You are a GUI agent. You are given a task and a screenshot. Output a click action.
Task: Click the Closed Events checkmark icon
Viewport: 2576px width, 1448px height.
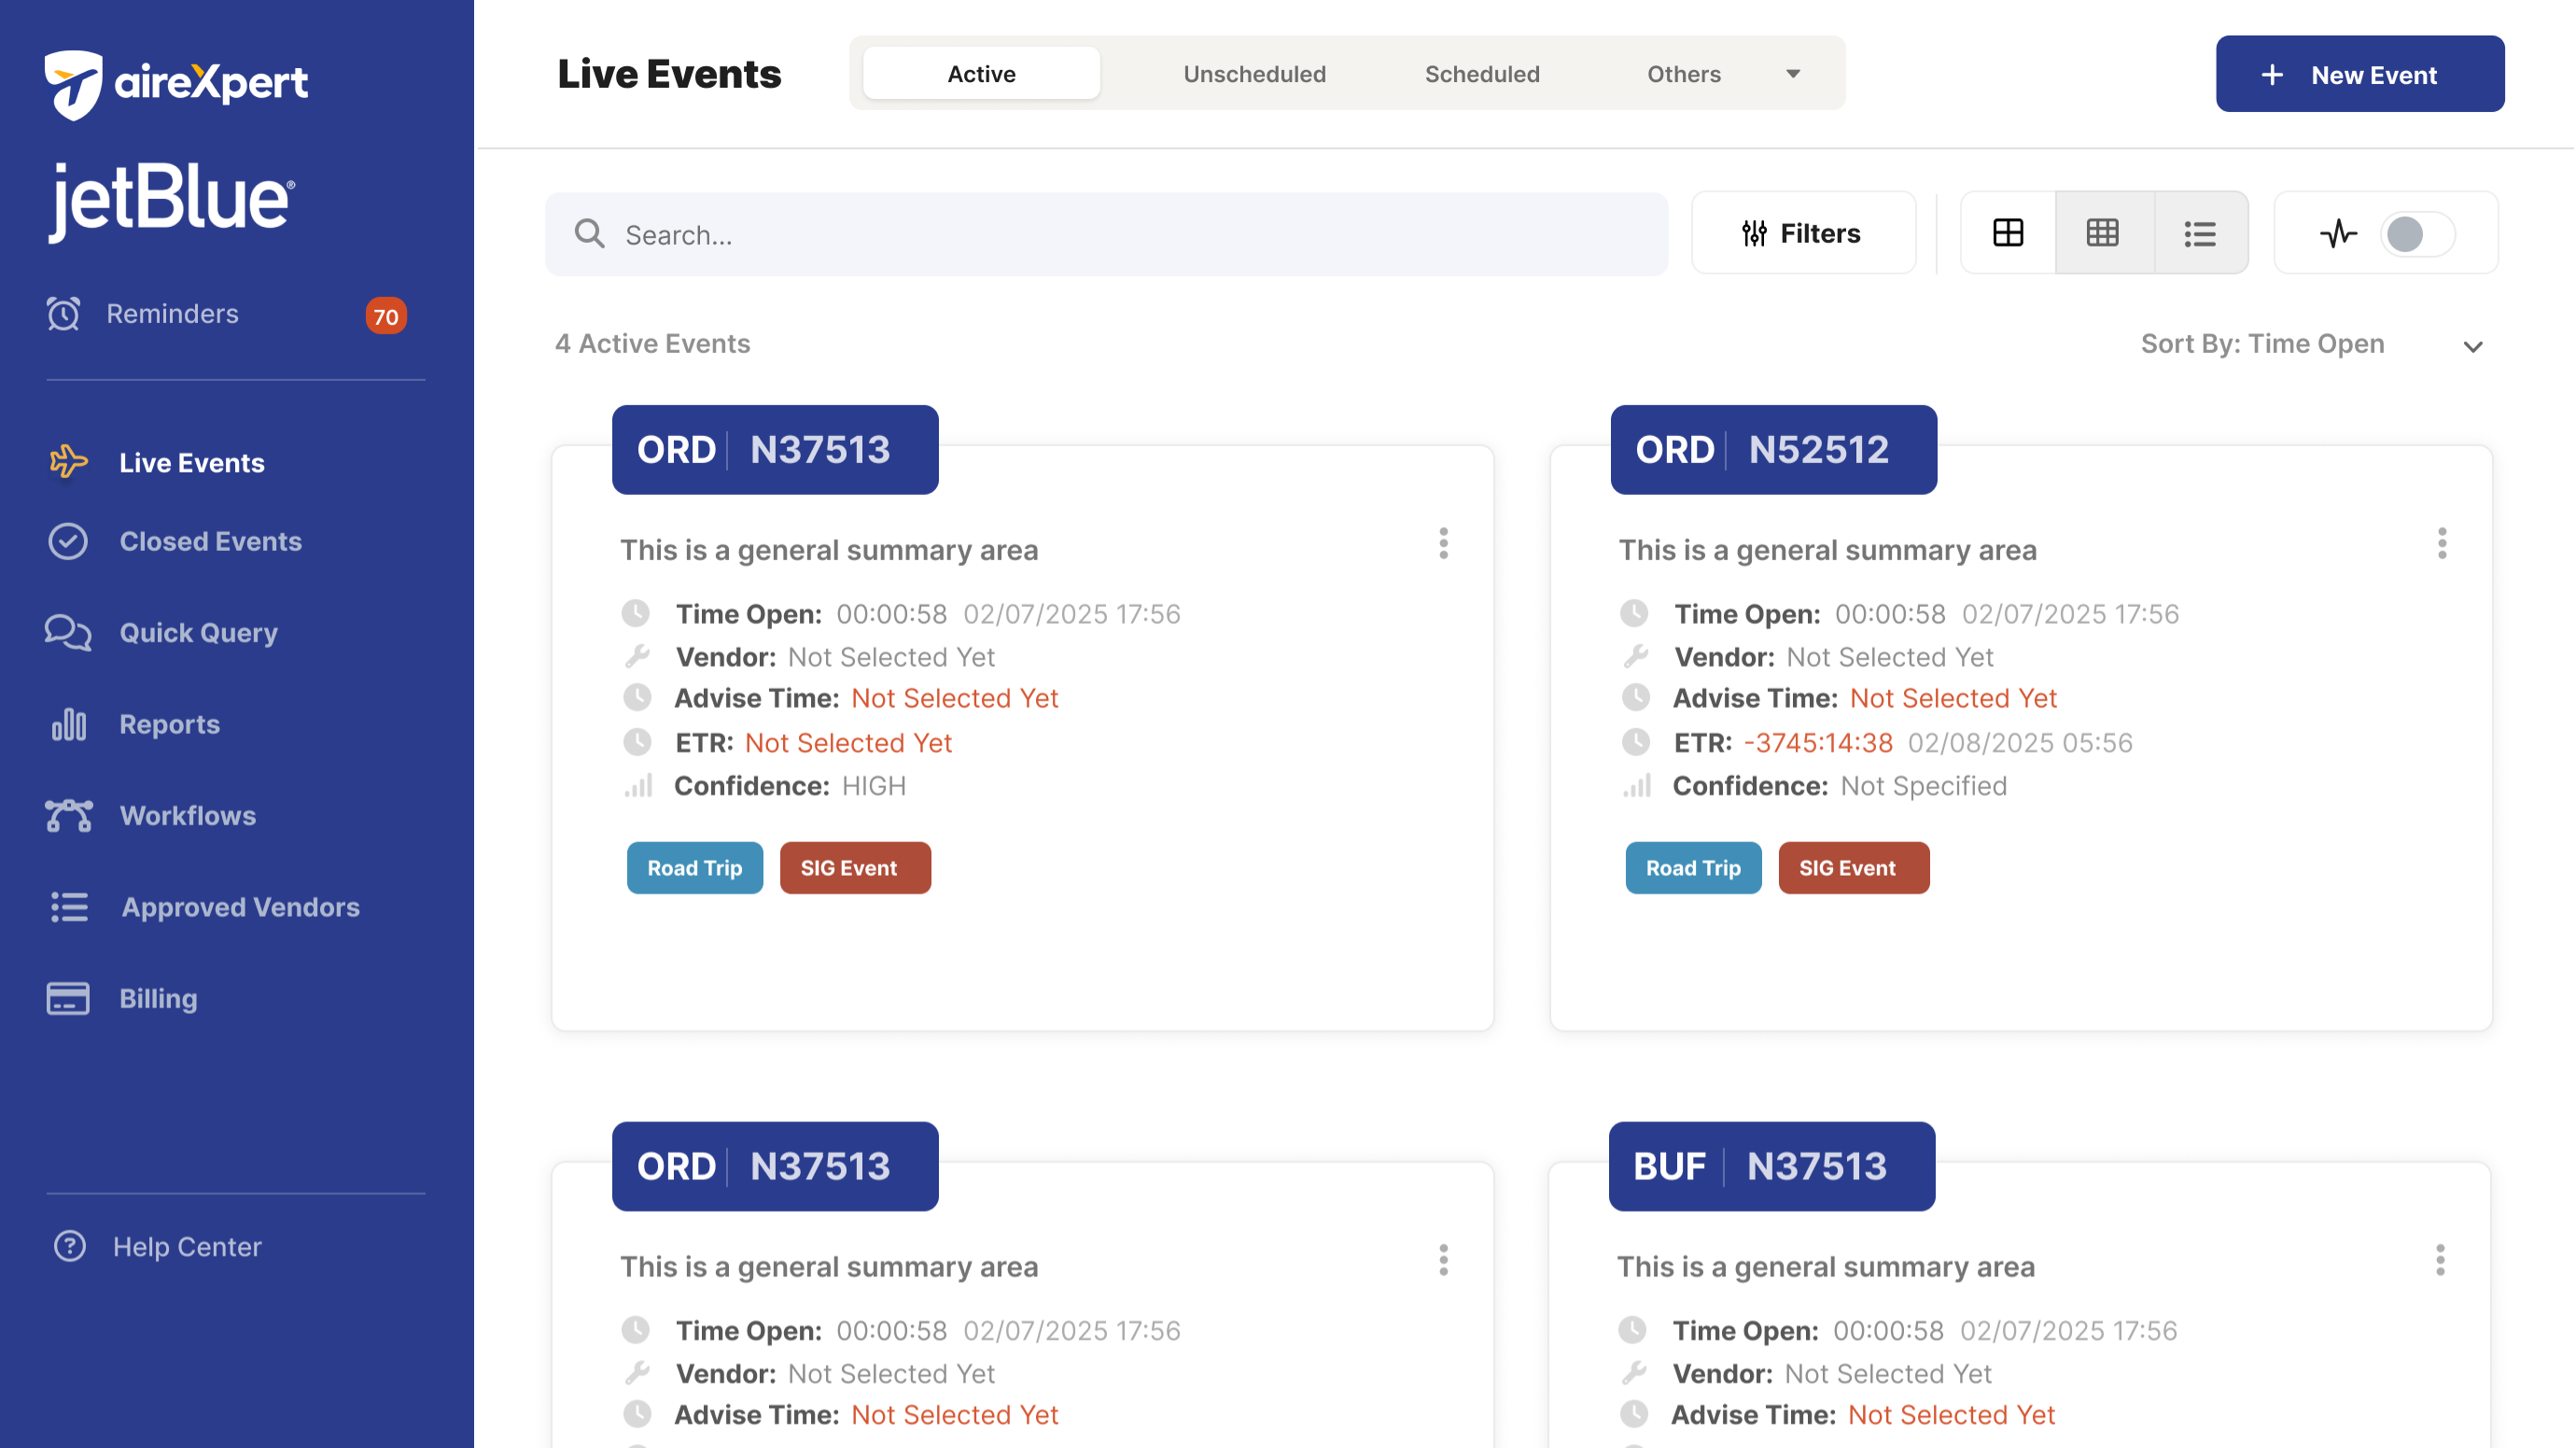point(68,541)
